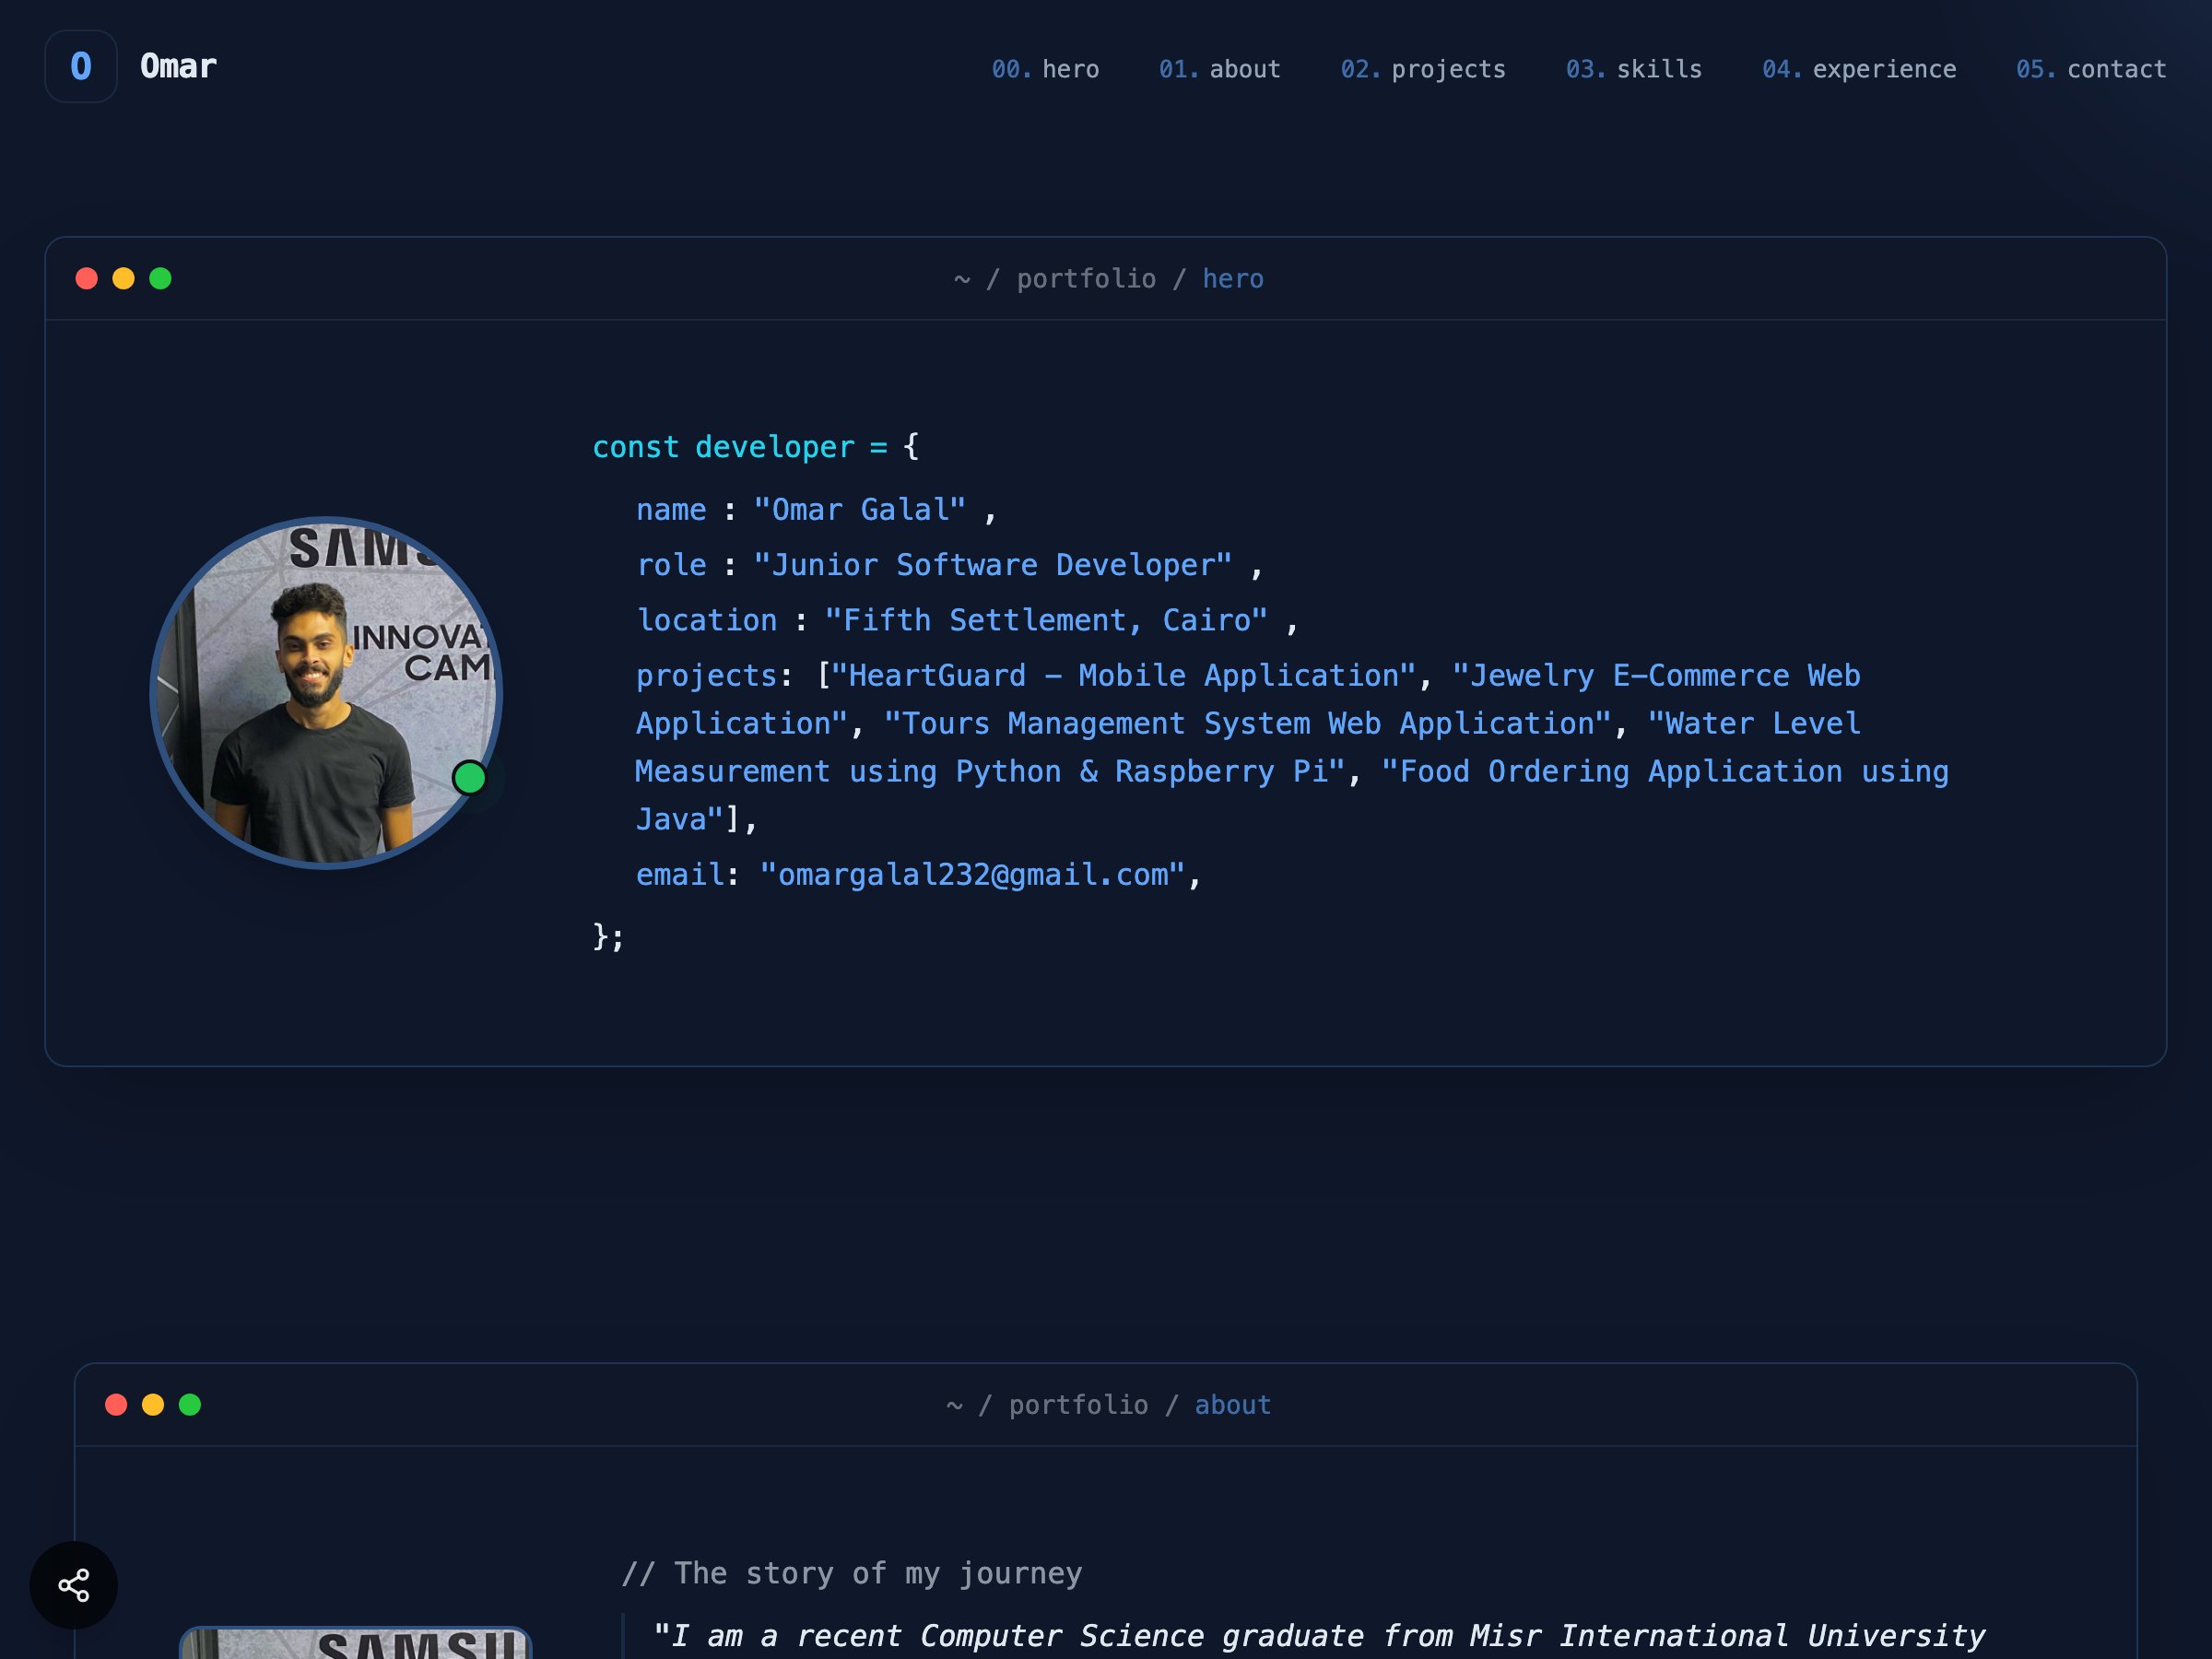Click the green dot in about window
2212x1659 pixels.
point(190,1404)
